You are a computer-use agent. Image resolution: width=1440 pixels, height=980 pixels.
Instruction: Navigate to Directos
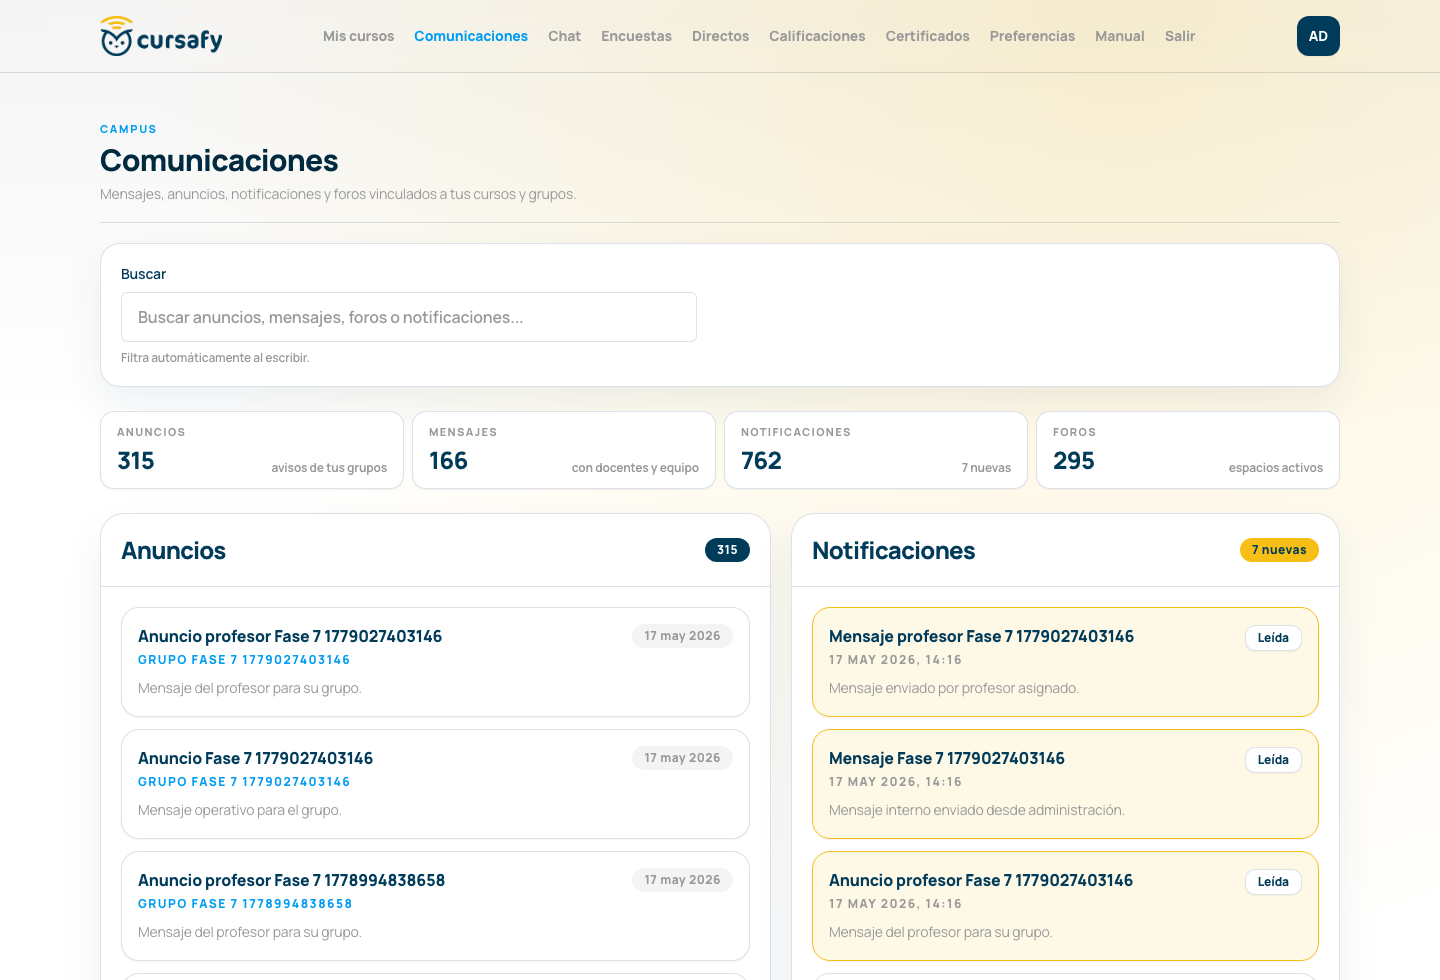[720, 36]
